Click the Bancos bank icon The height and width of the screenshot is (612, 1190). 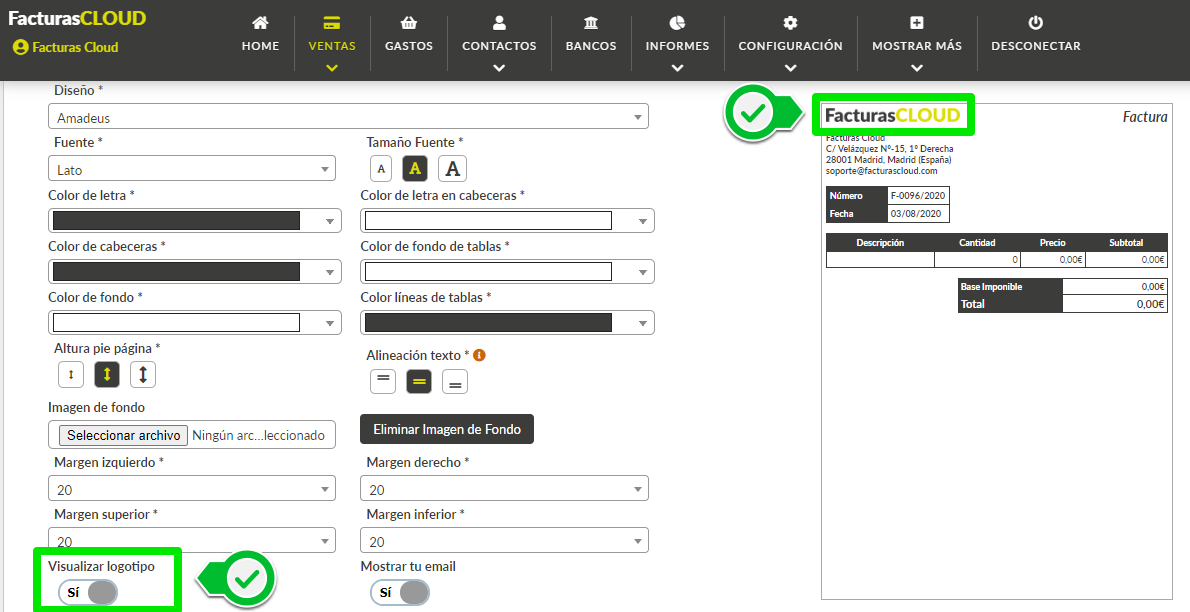(x=590, y=23)
